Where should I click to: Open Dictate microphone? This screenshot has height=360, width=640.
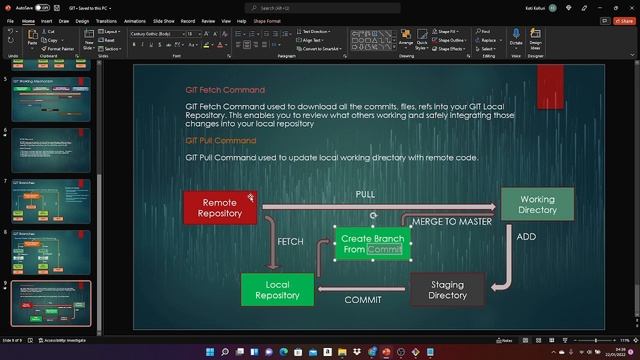click(x=516, y=37)
